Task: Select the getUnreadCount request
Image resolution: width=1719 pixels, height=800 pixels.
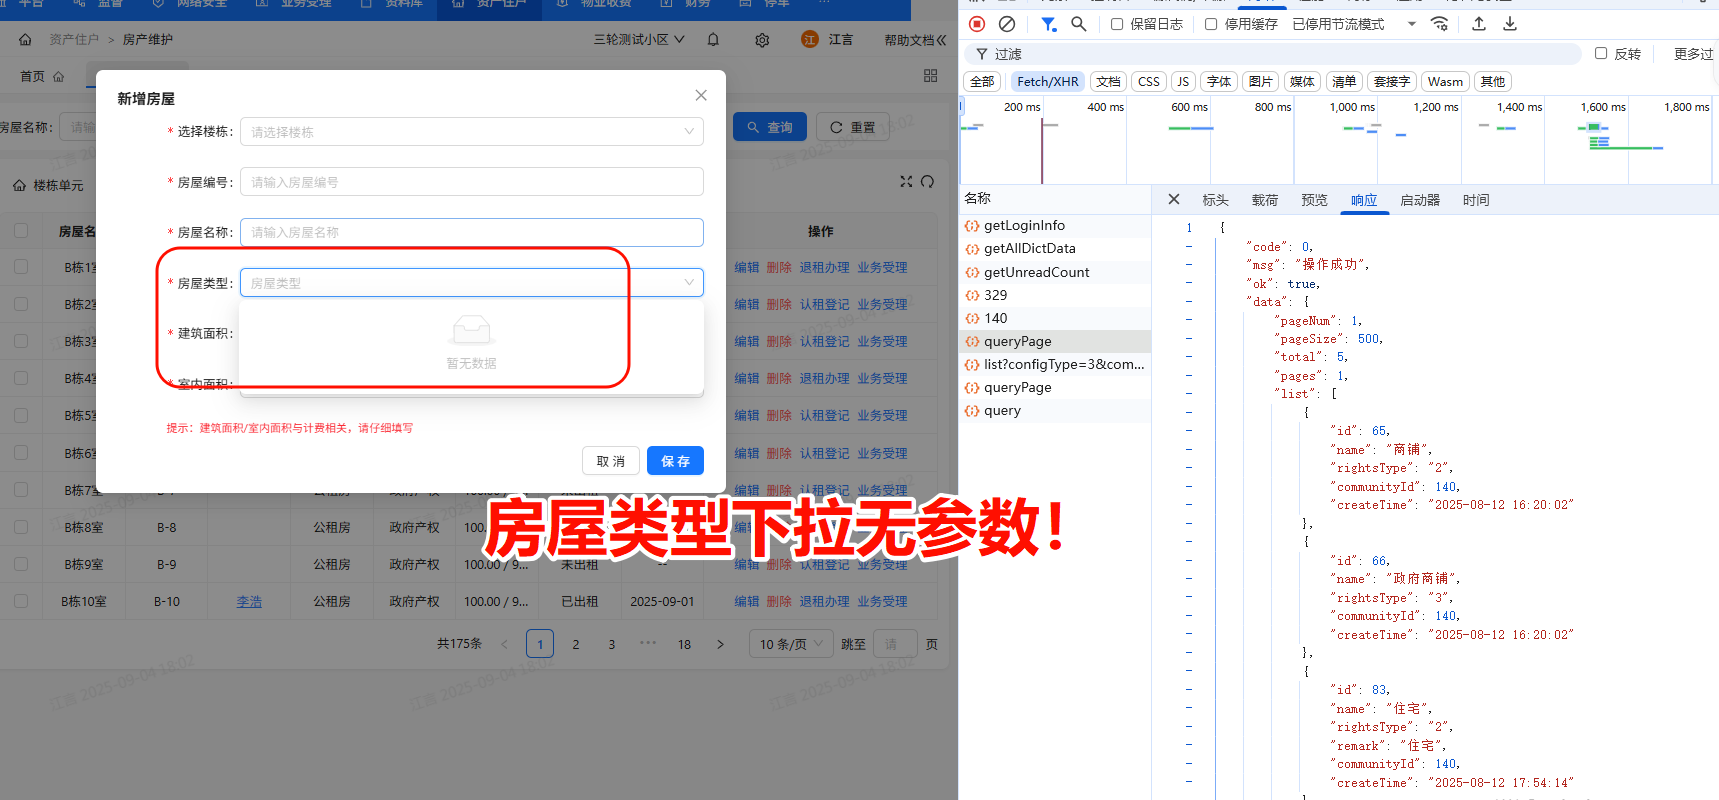Action: [1055, 272]
